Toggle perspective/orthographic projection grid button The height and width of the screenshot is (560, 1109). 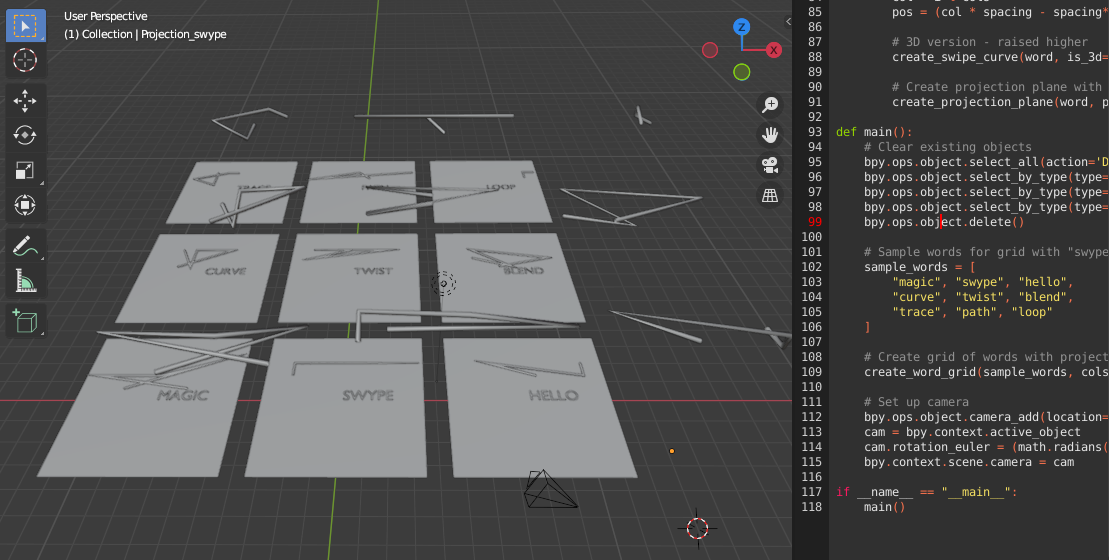pos(770,196)
